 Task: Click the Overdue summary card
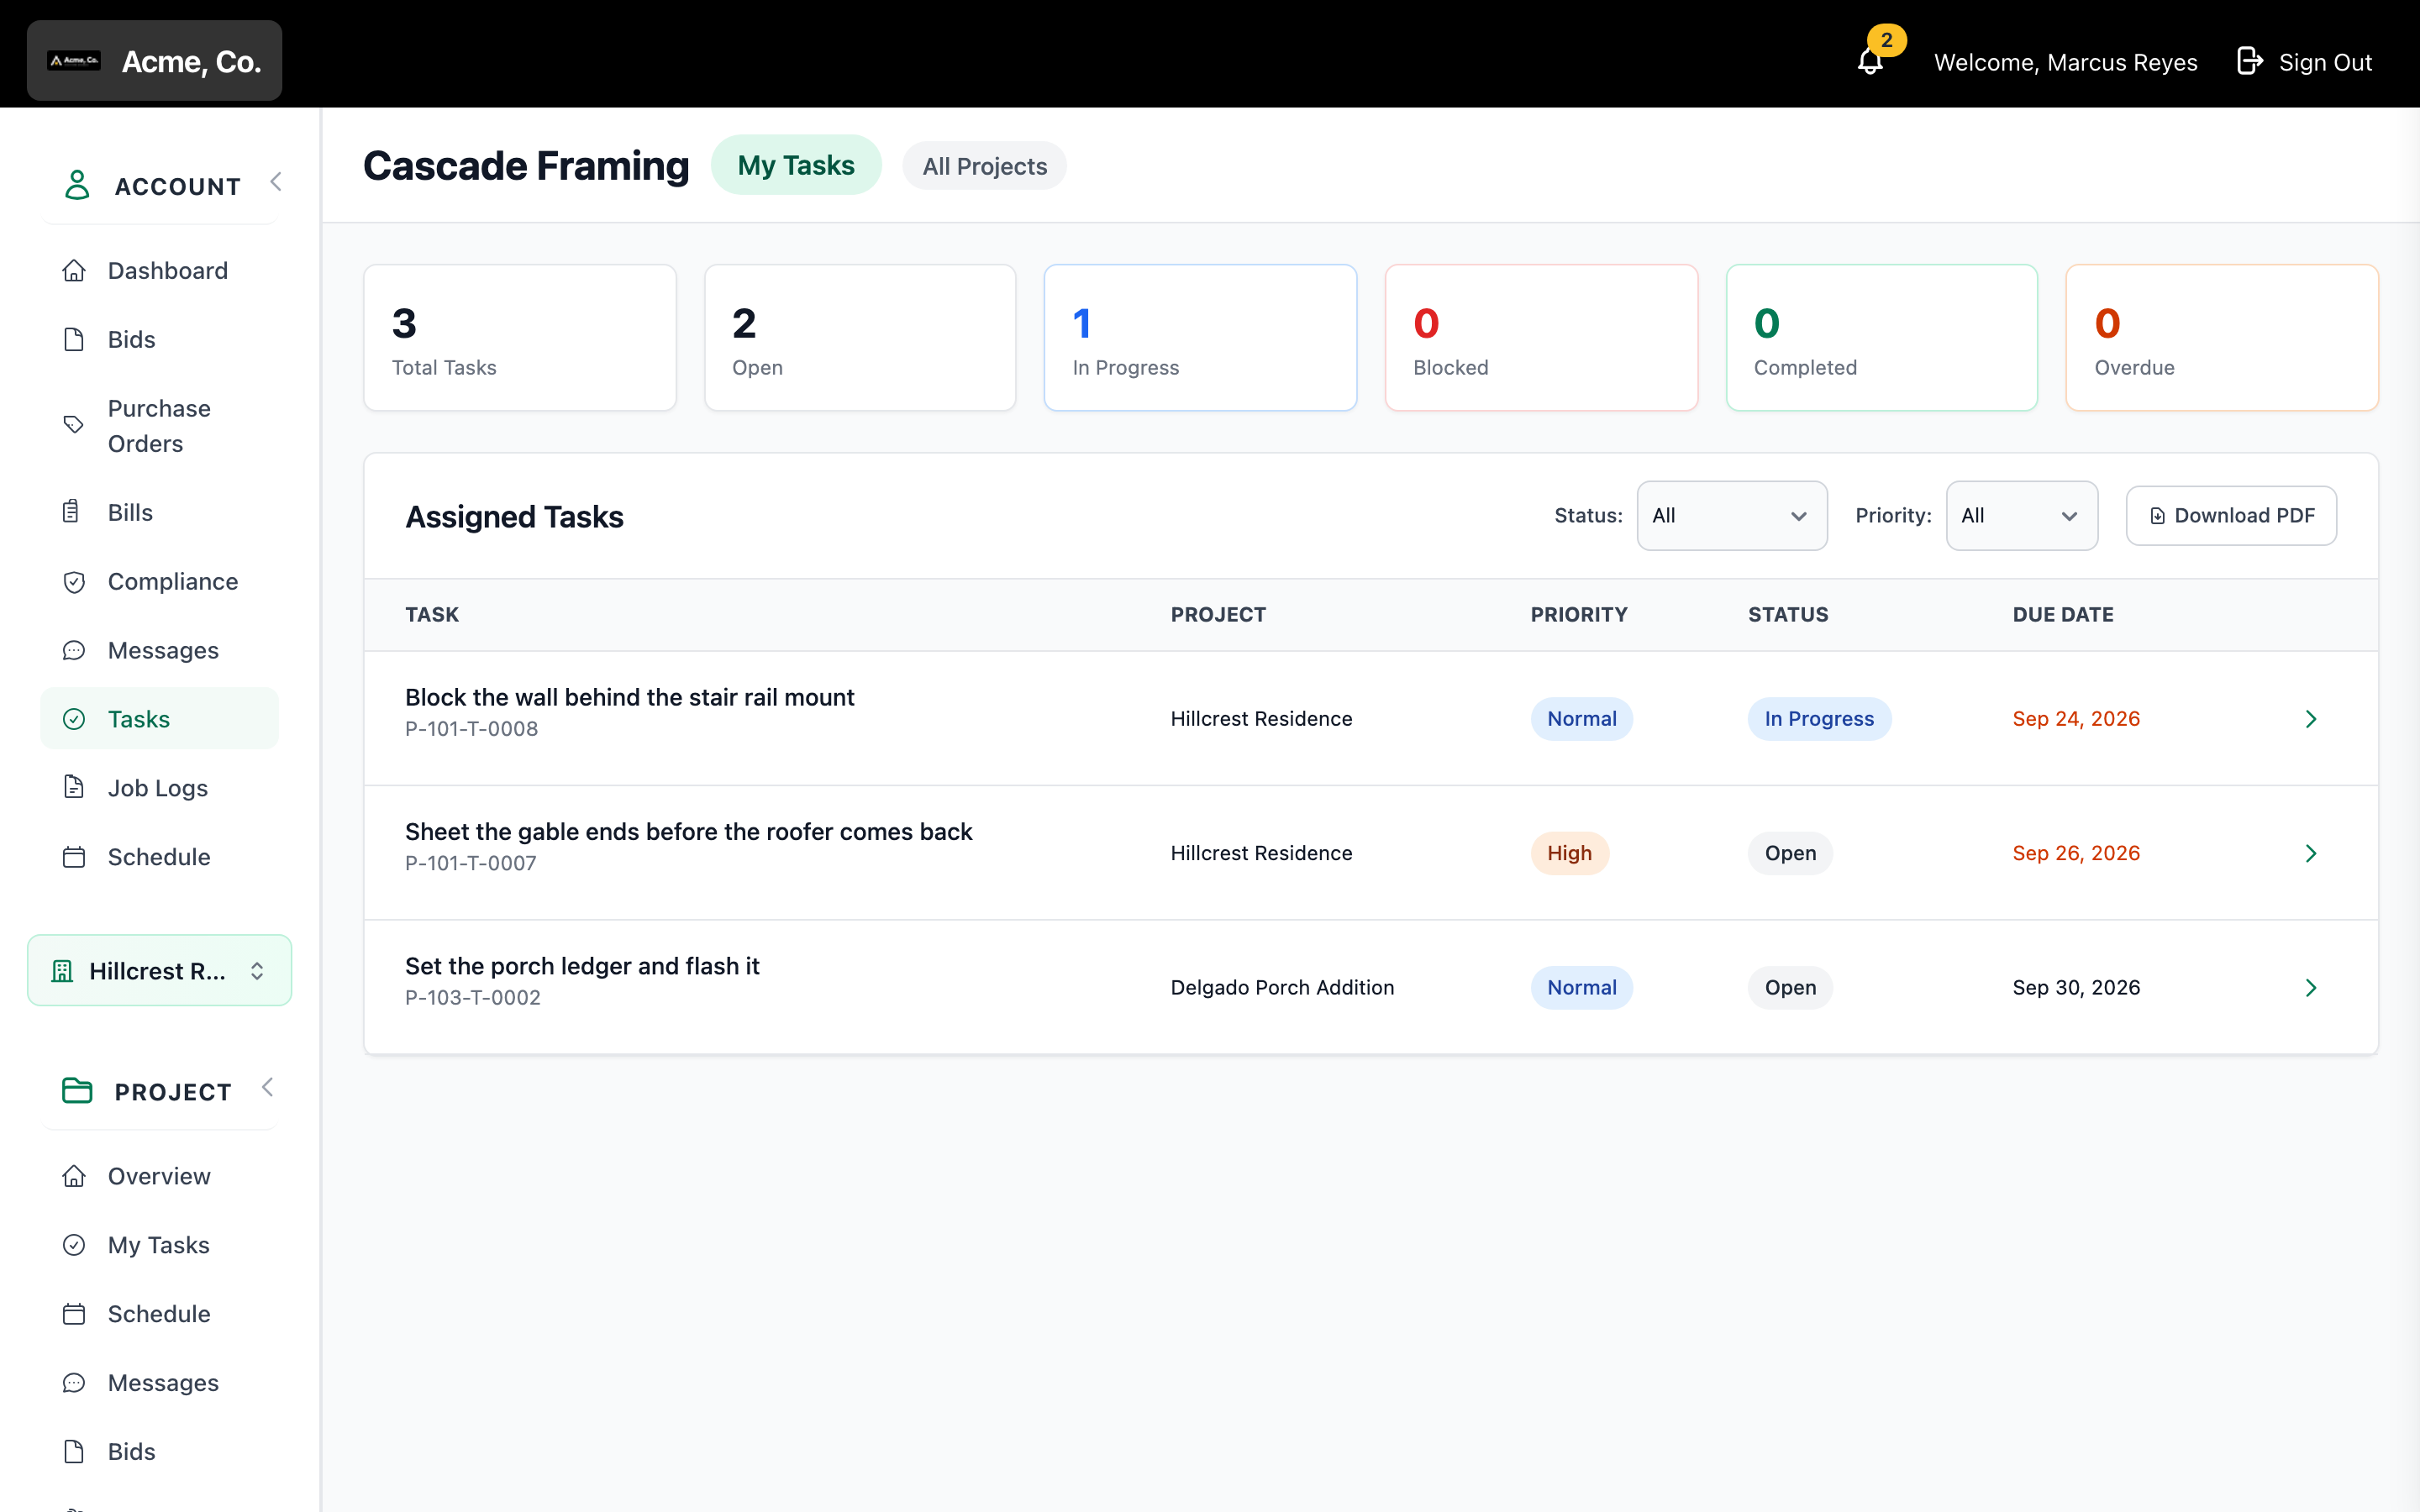click(x=2222, y=338)
